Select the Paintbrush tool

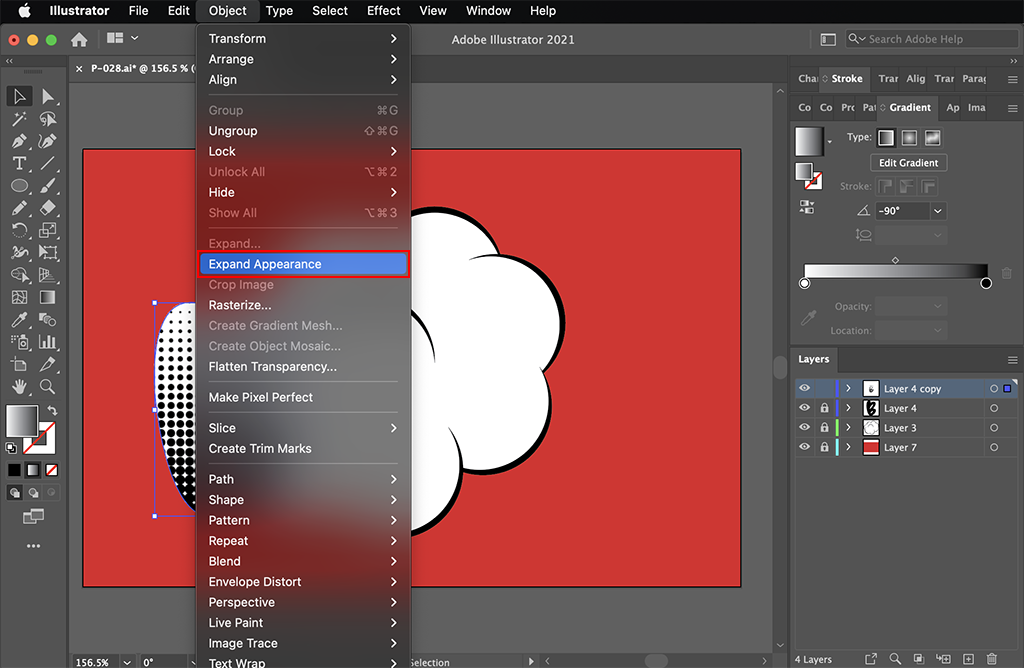point(48,185)
